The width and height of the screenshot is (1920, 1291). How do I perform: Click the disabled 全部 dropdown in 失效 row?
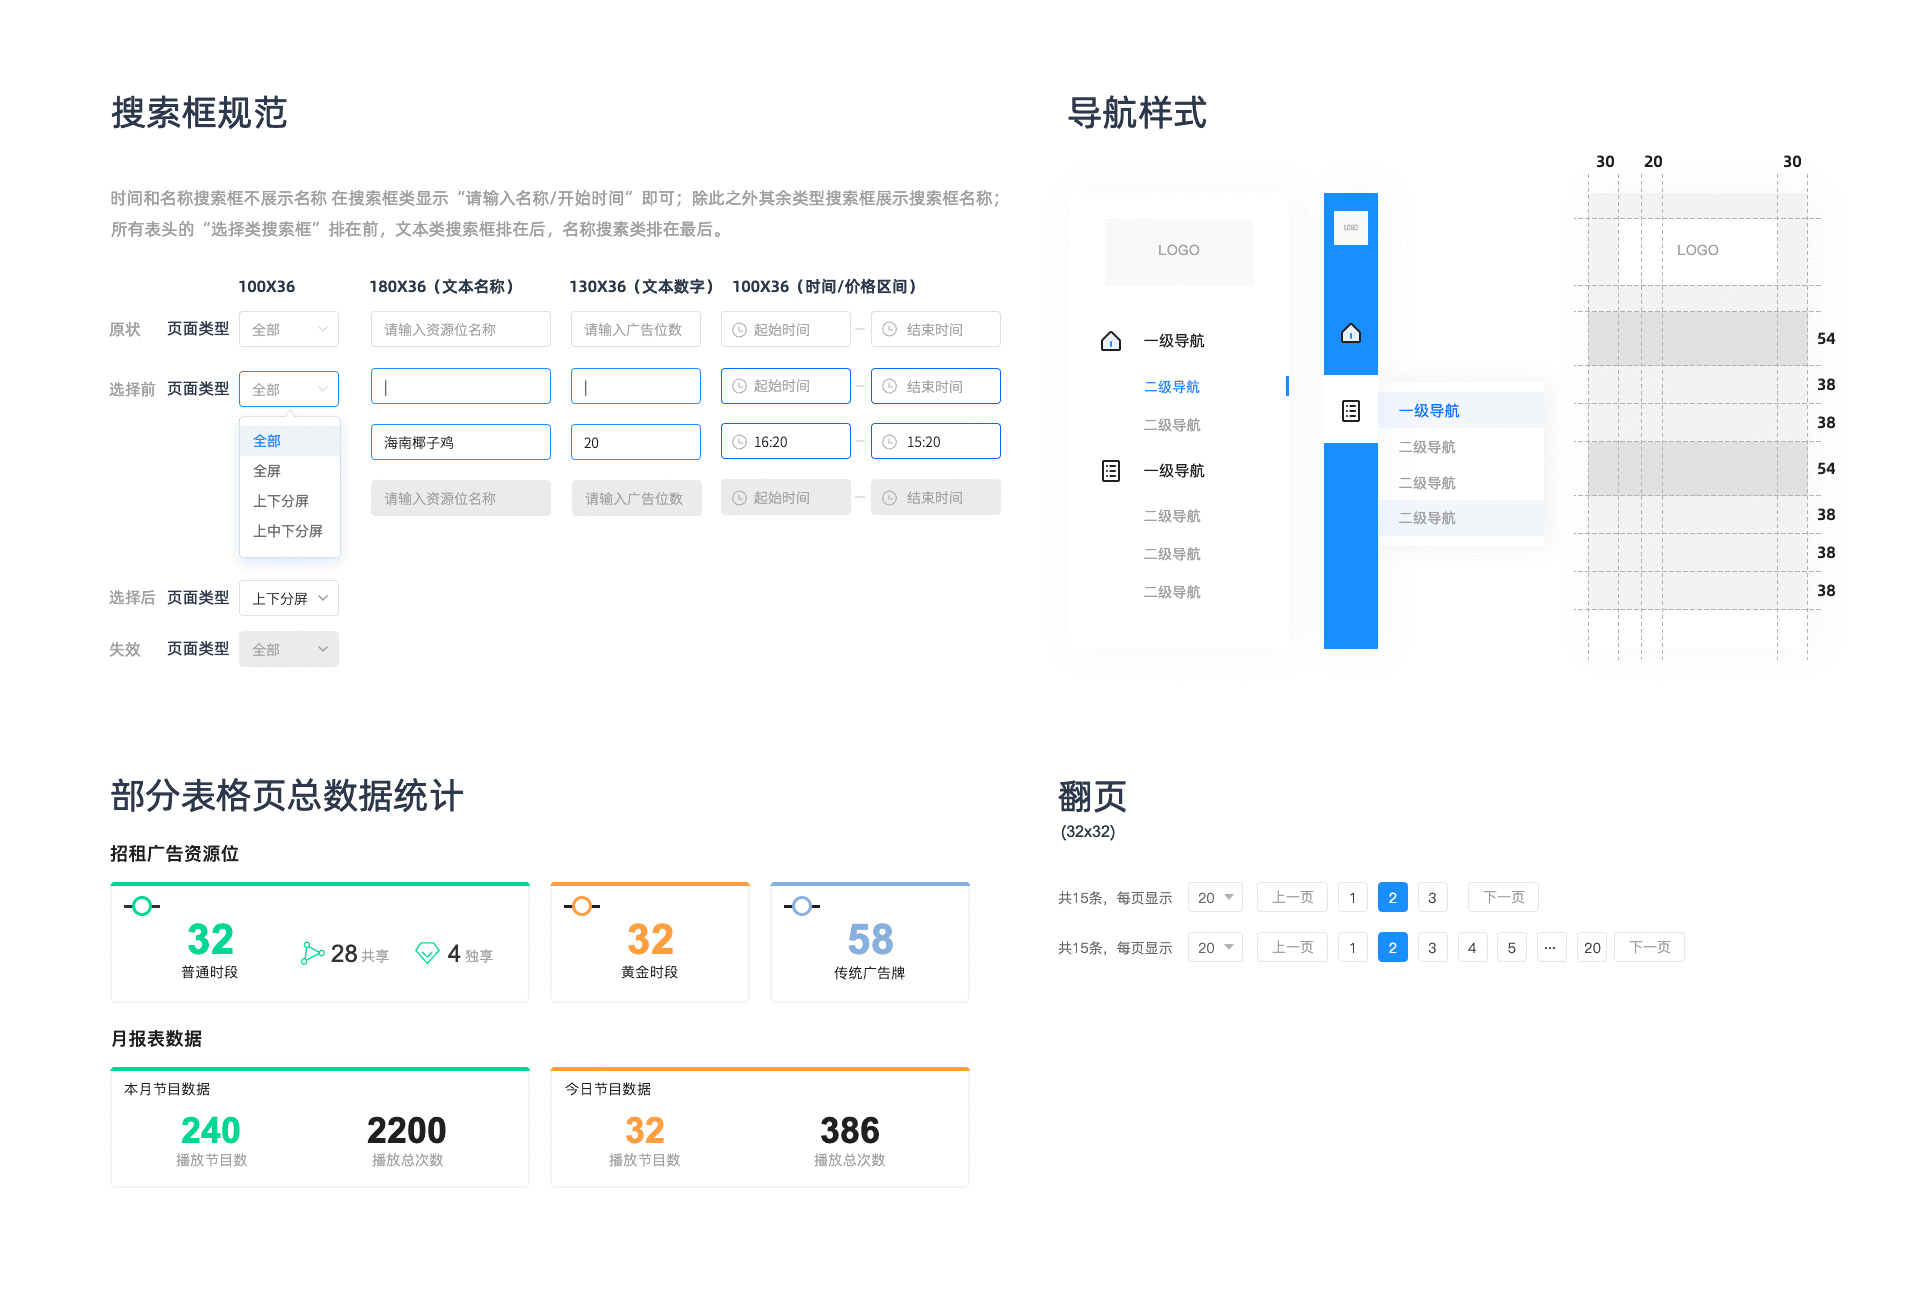click(289, 649)
